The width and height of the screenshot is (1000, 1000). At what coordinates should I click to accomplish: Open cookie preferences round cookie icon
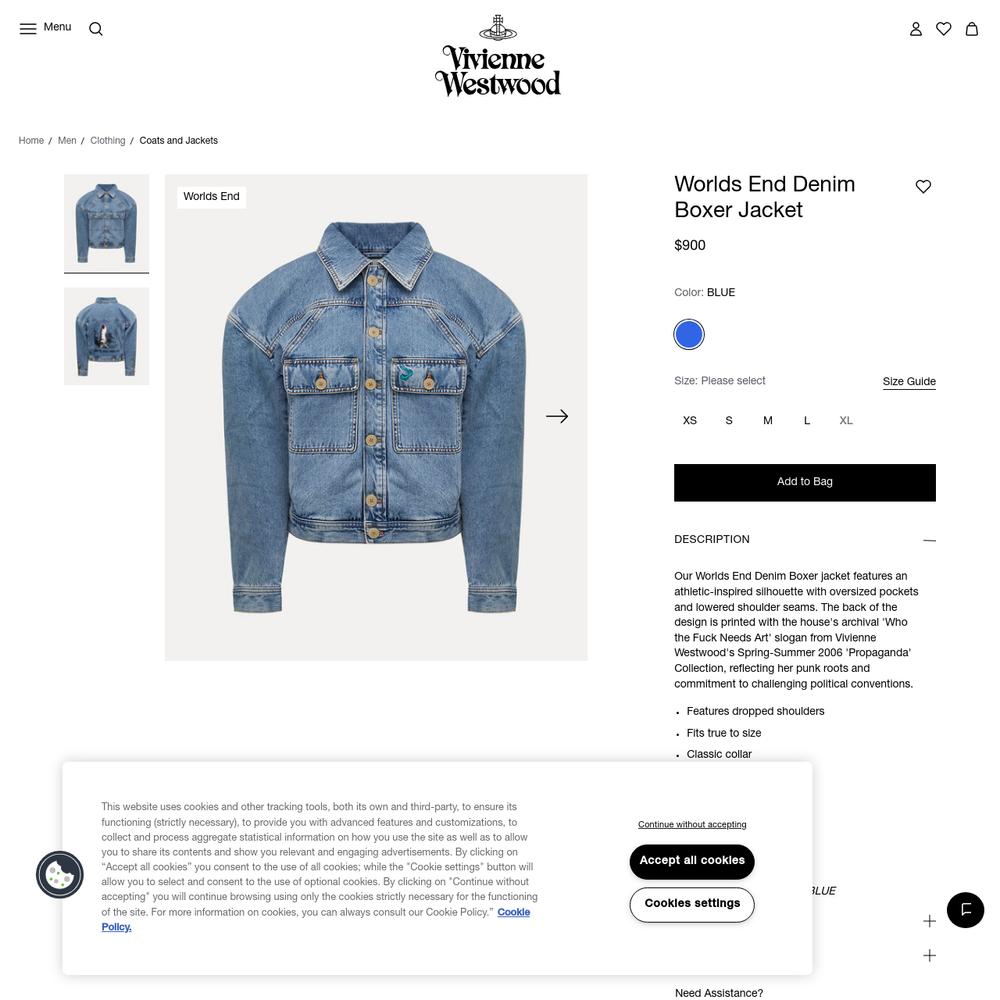60,874
